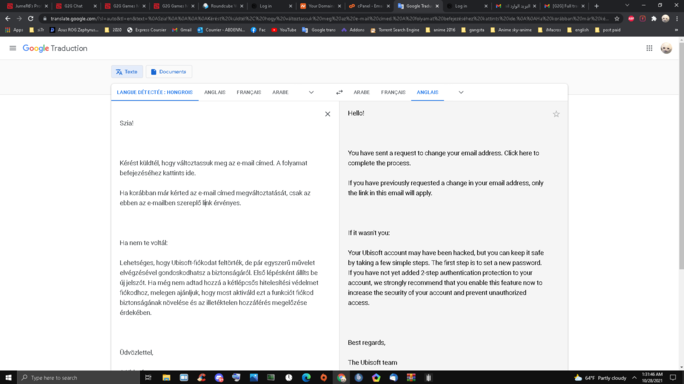Open the tab search dropdown
Viewport: 684px width, 384px height.
627,6
